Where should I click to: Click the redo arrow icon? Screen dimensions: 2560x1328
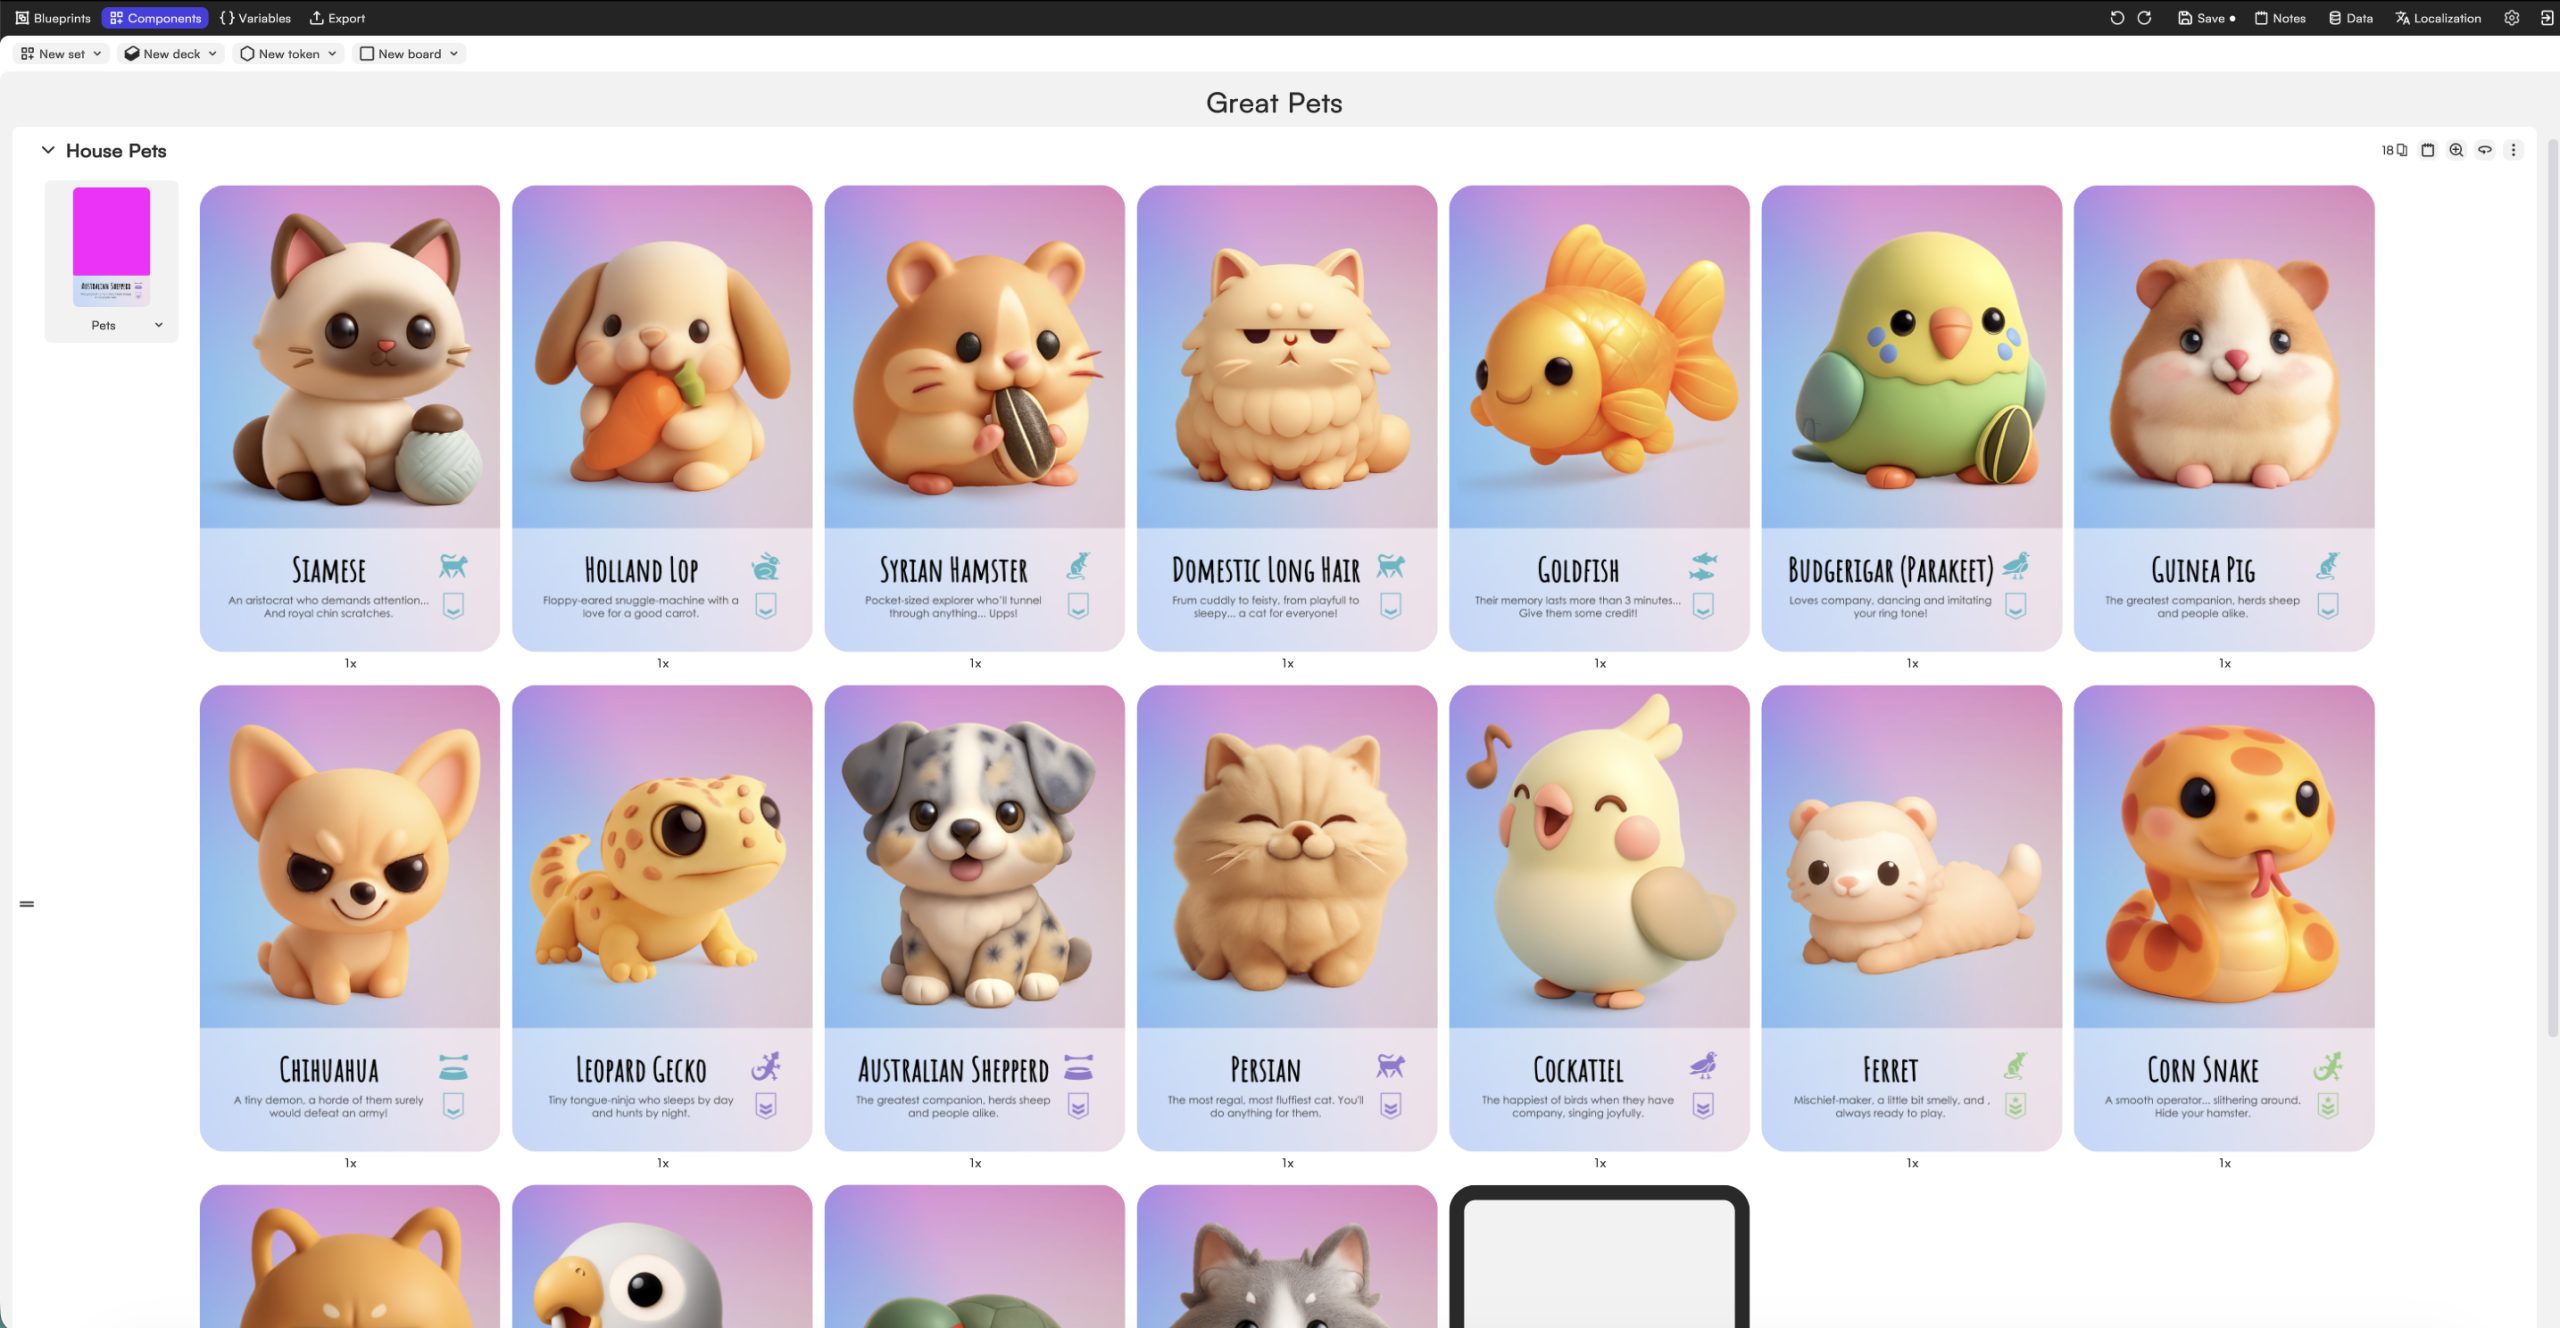(2144, 18)
